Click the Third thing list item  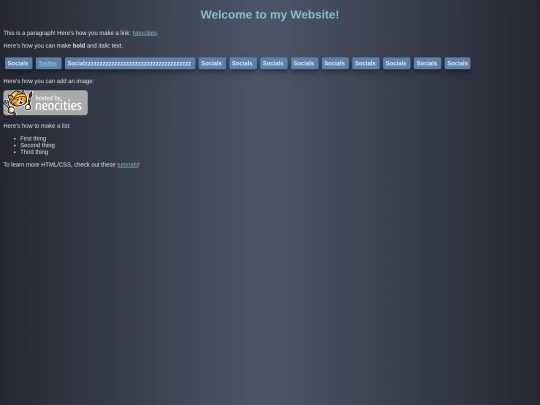tap(34, 152)
